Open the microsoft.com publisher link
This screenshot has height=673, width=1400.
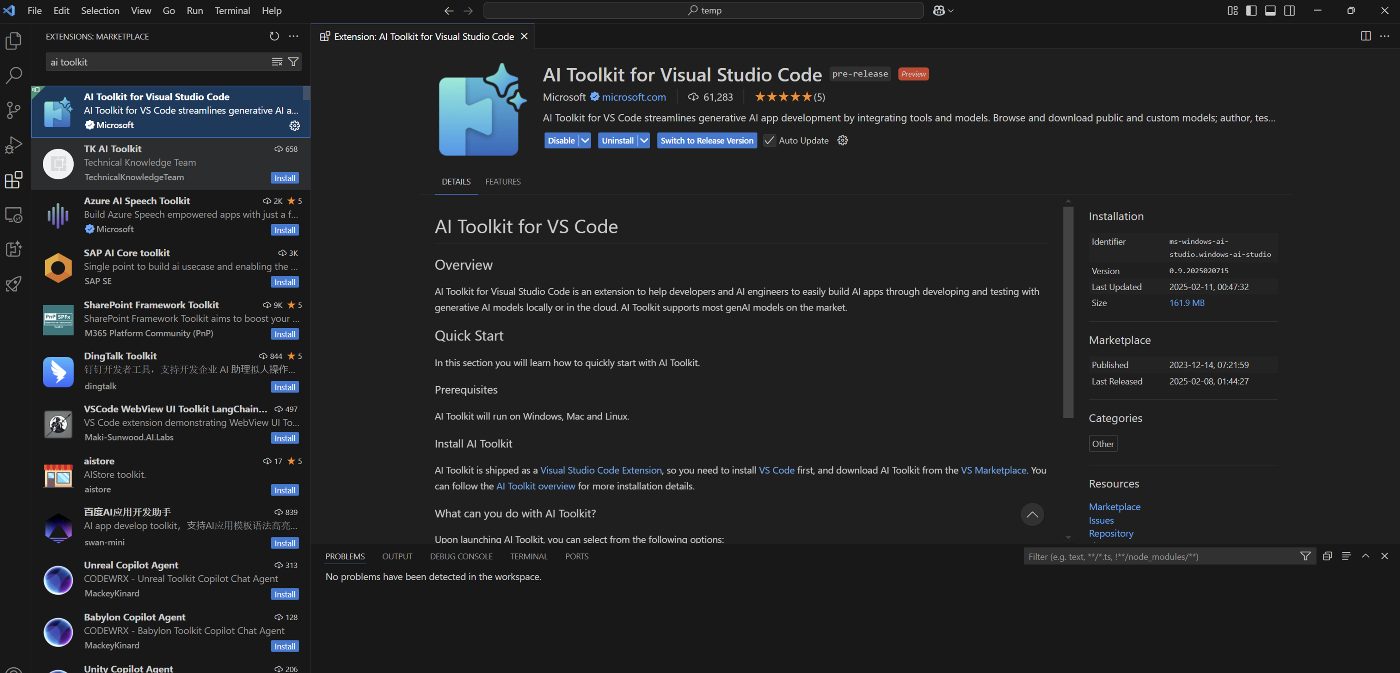click(634, 97)
